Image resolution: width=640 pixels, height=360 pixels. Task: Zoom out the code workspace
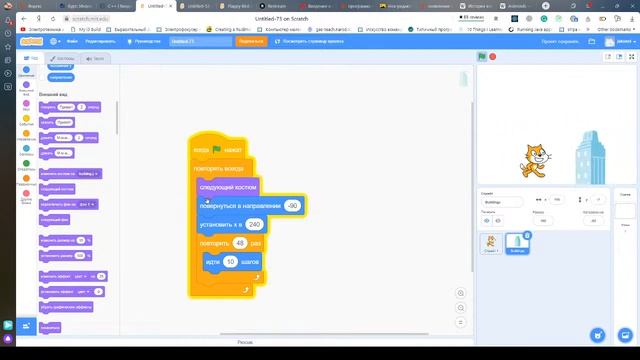(x=460, y=308)
